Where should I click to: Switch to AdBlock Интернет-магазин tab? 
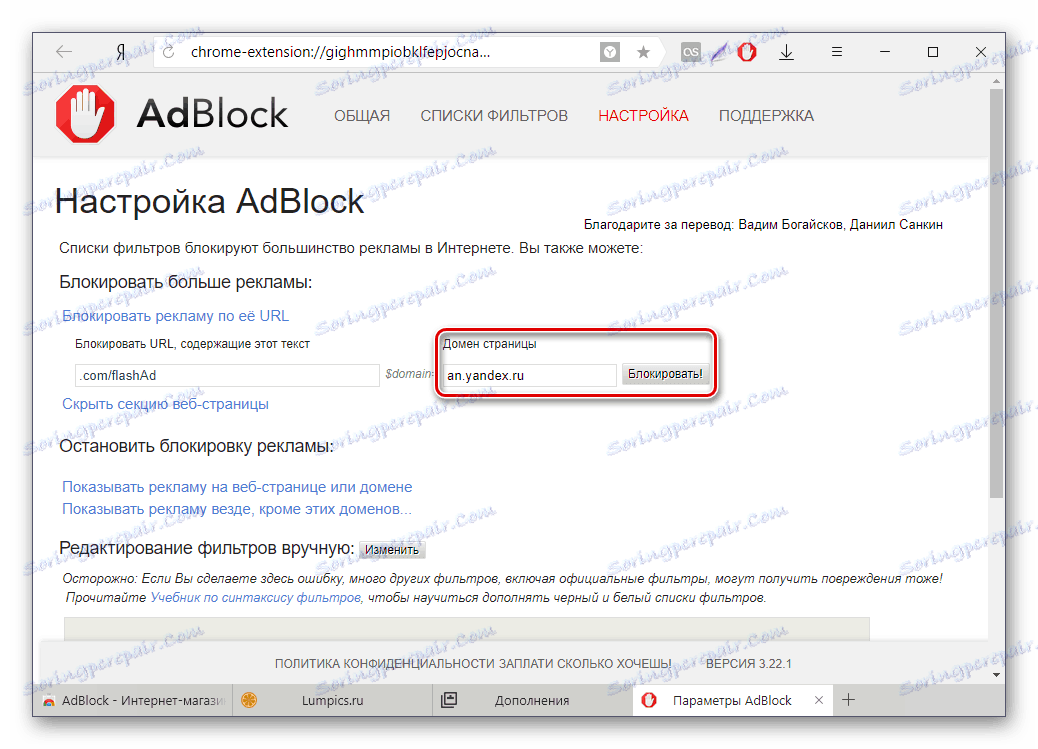(x=132, y=700)
